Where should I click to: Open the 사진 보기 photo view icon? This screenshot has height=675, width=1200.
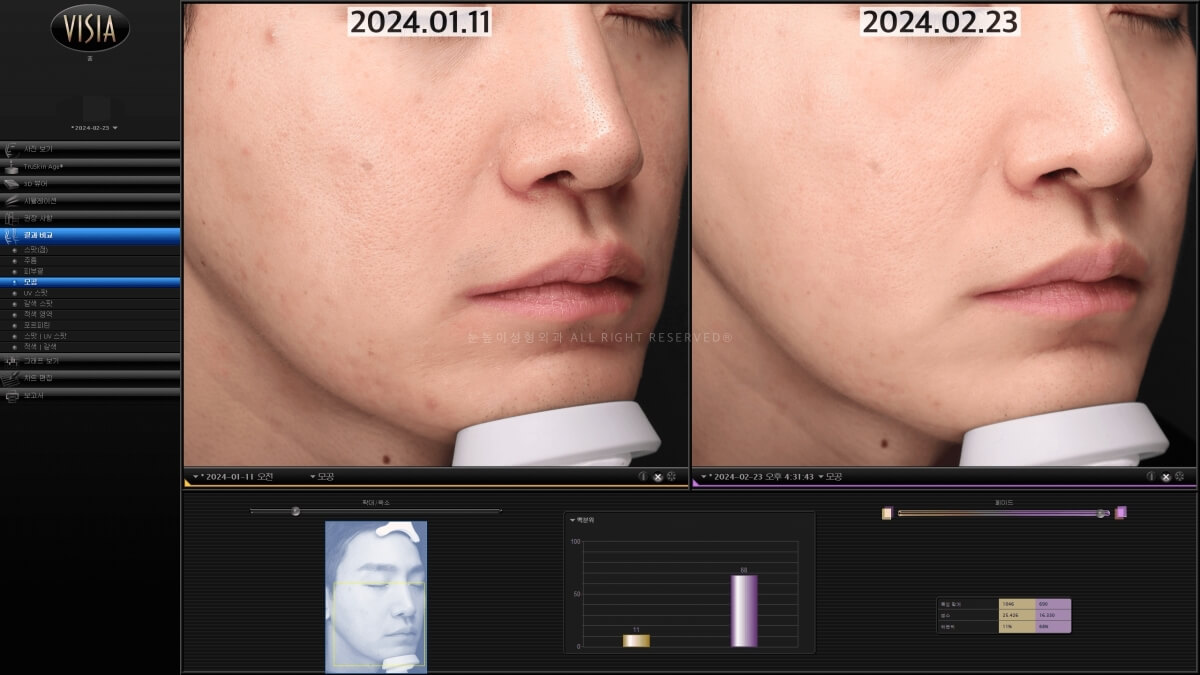pyautogui.click(x=11, y=149)
